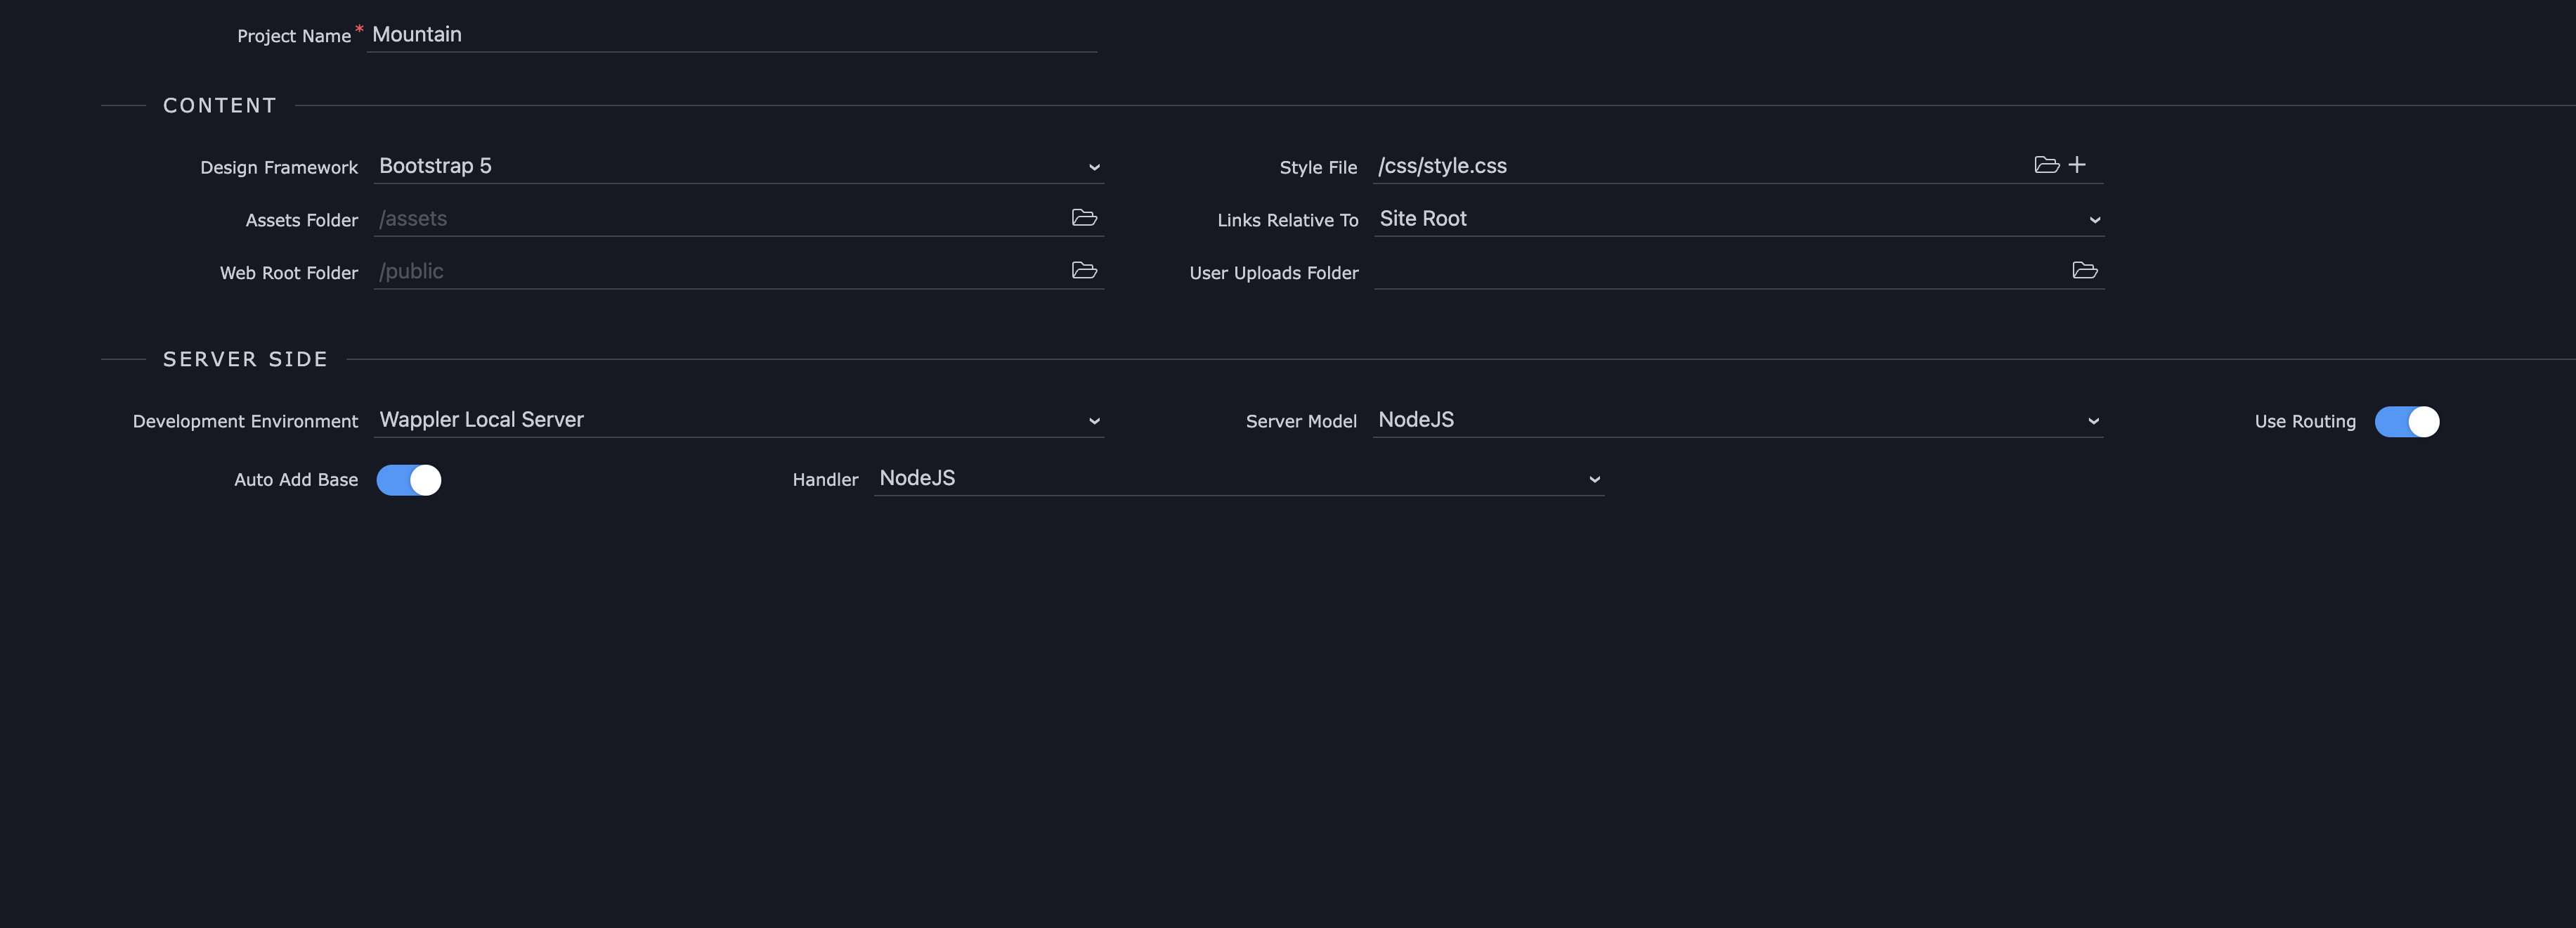Image resolution: width=2576 pixels, height=928 pixels.
Task: Open the Server Model dropdown
Action: tap(1738, 420)
